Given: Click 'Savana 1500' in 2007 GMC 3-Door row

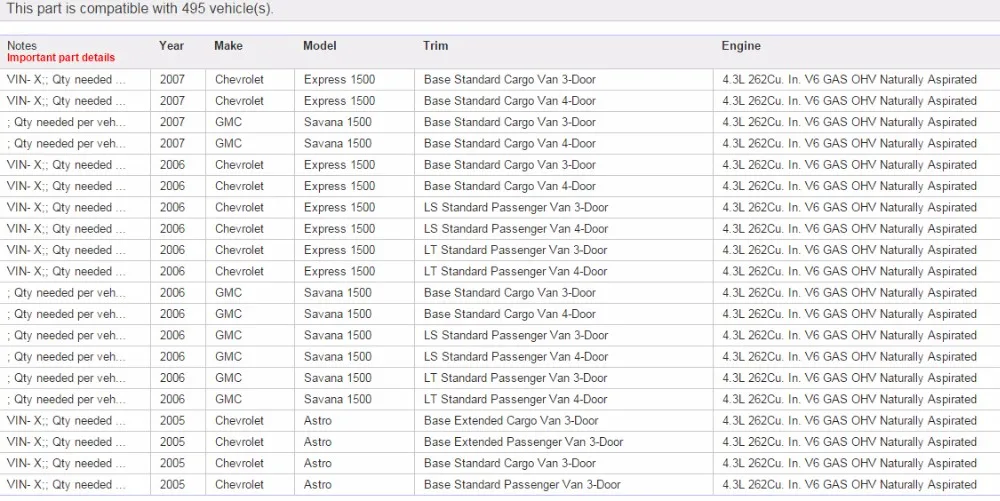Looking at the screenshot, I should point(337,122).
